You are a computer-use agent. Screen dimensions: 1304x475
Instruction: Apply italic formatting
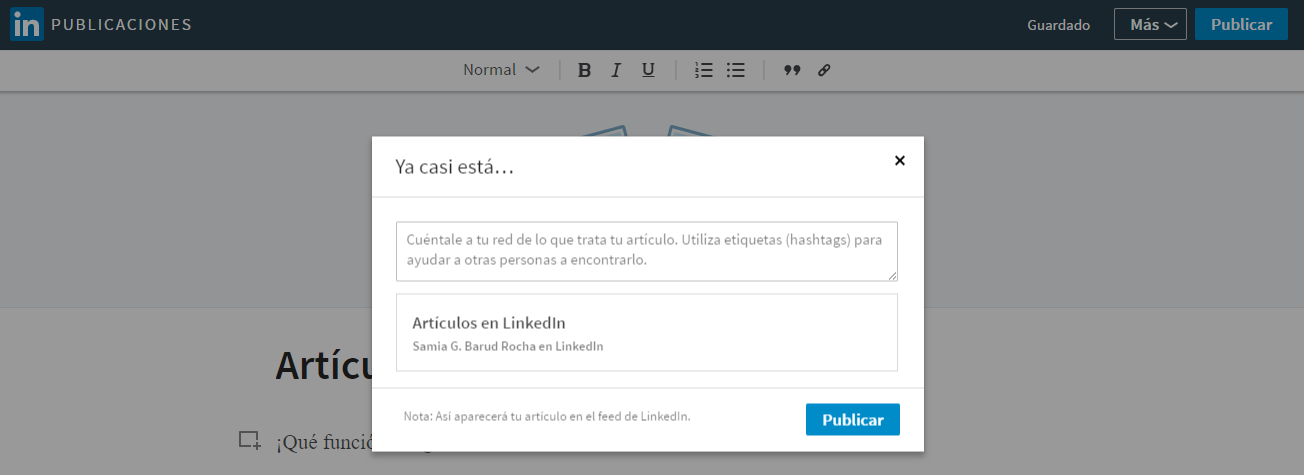click(x=616, y=70)
